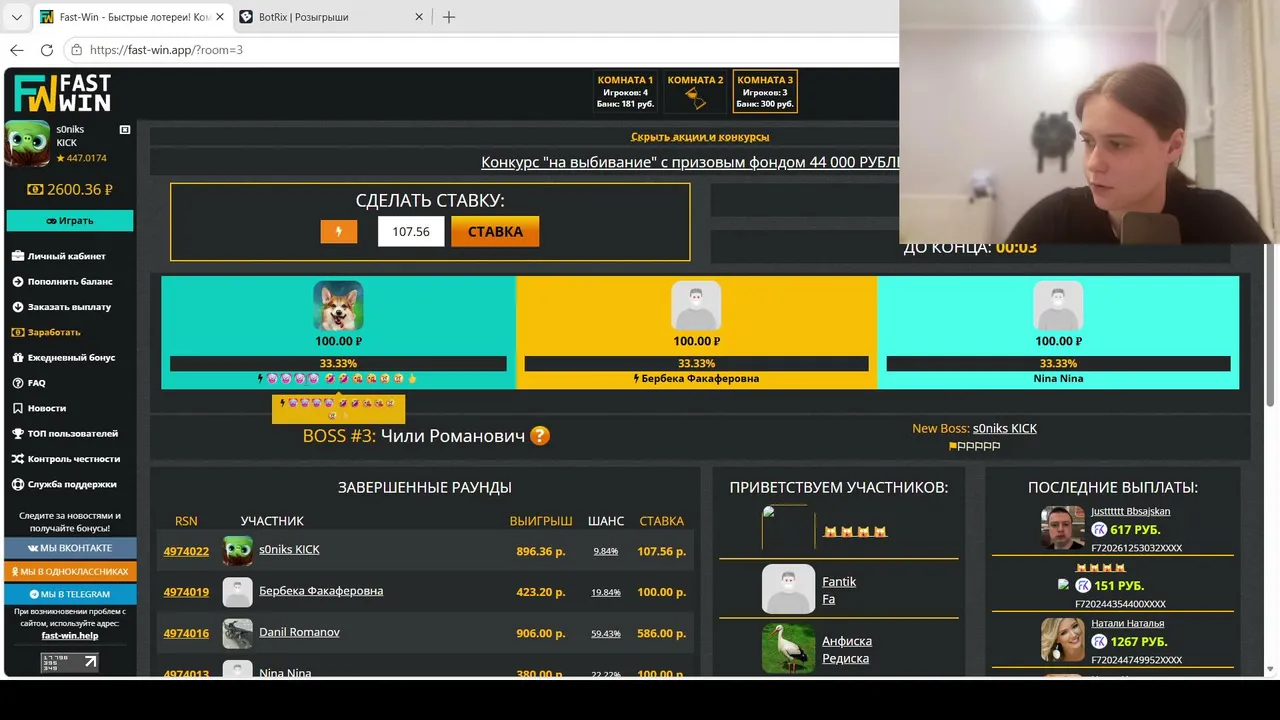1280x720 pixels.
Task: Open Бербека Факаферовна in completed rounds
Action: point(321,591)
